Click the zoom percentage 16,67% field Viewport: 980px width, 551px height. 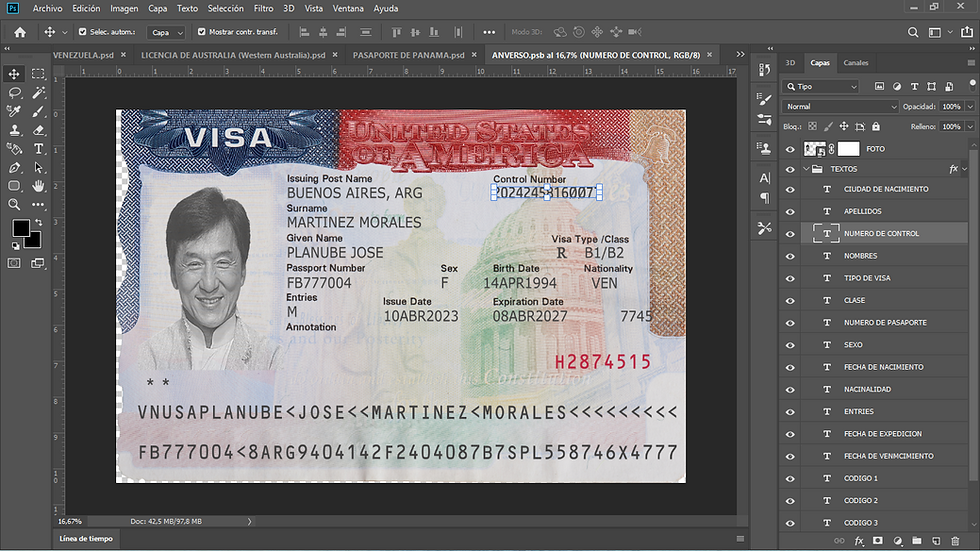[70, 521]
